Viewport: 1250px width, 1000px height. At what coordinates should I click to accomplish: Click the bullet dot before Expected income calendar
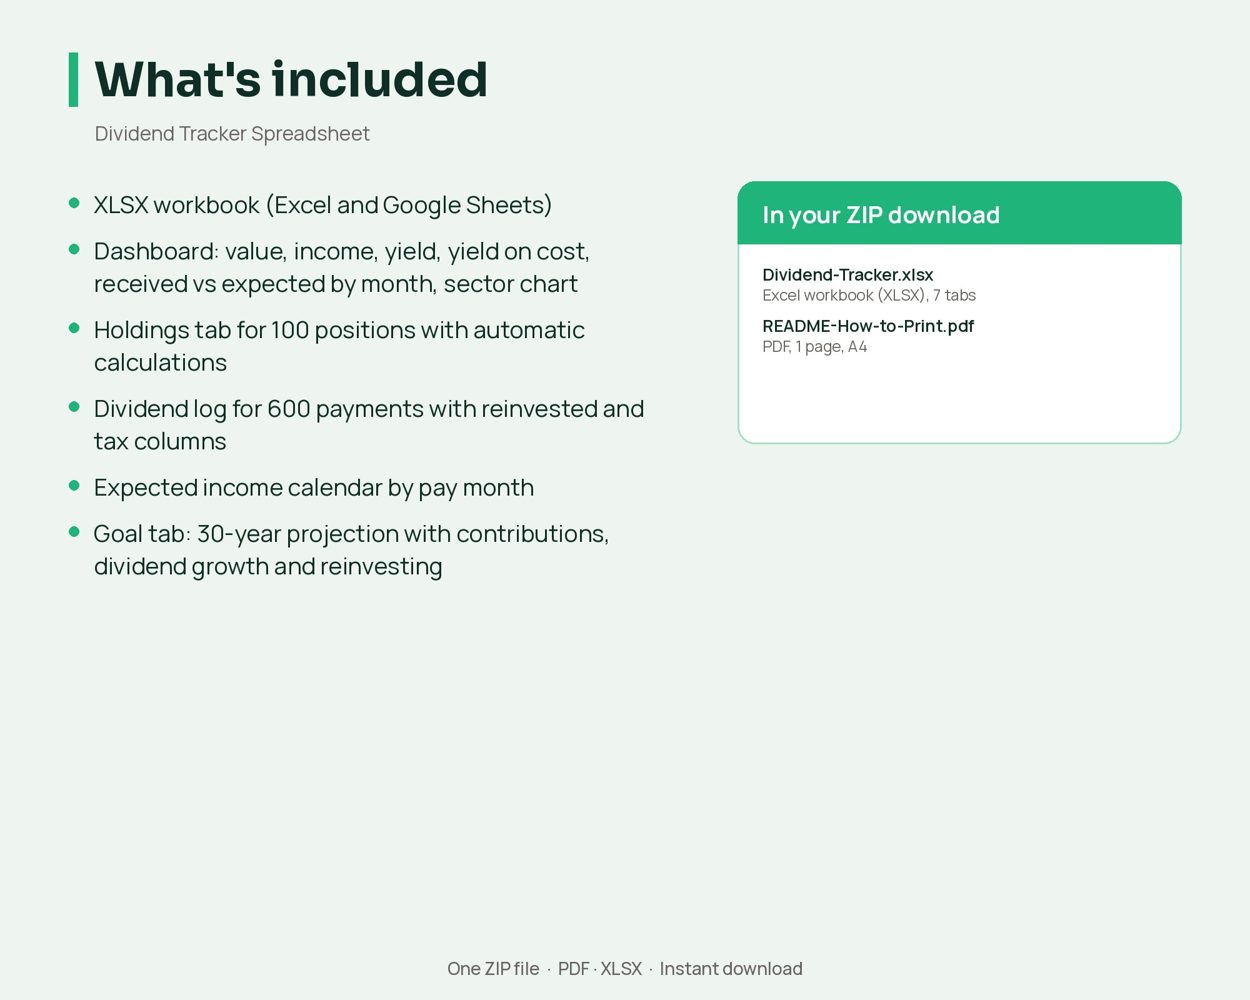[x=74, y=486]
